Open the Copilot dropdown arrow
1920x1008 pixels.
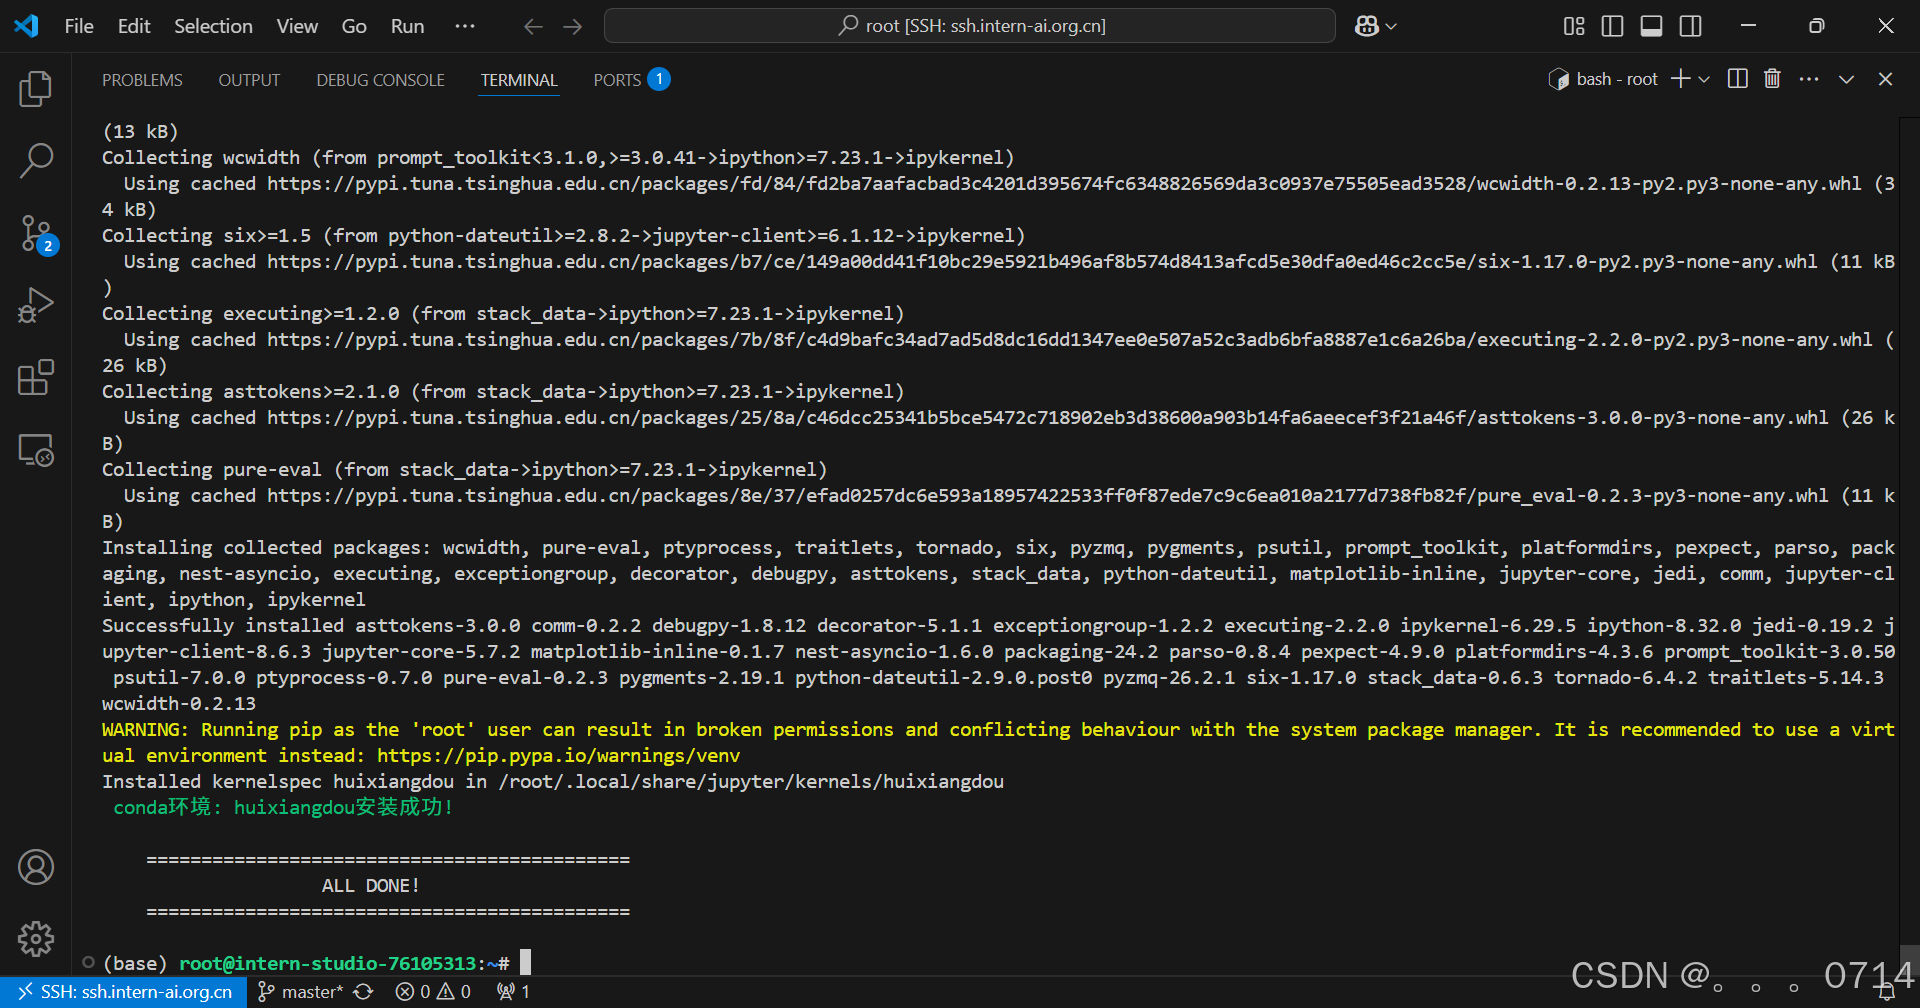1391,27
